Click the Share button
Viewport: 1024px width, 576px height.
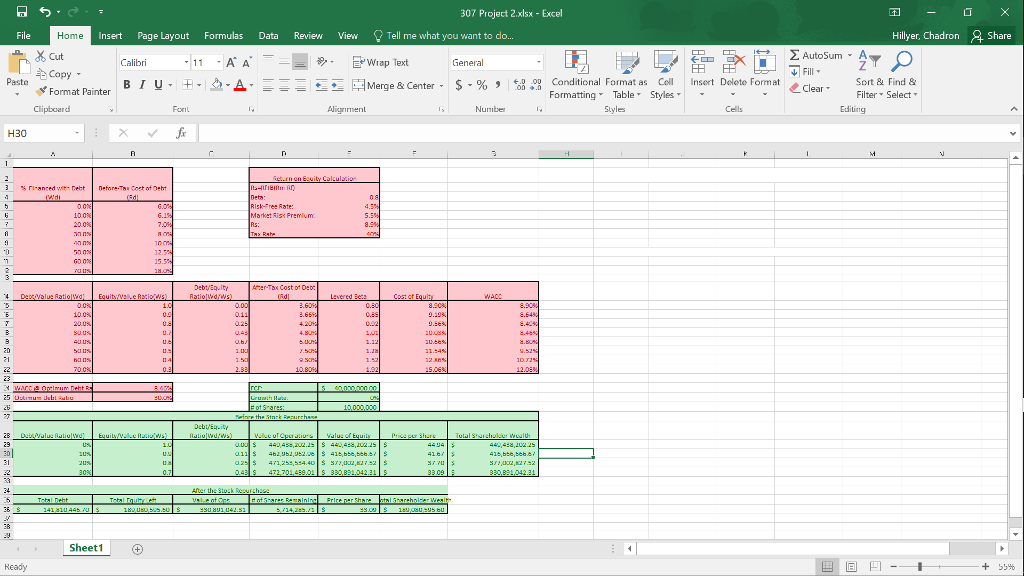pyautogui.click(x=991, y=36)
